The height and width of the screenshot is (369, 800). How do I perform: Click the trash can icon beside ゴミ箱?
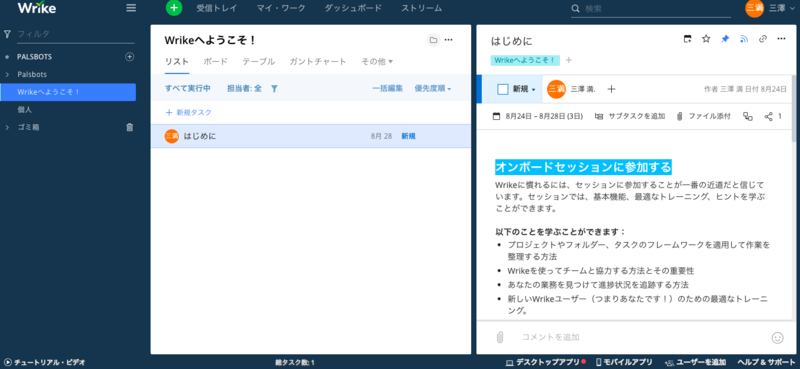[130, 127]
